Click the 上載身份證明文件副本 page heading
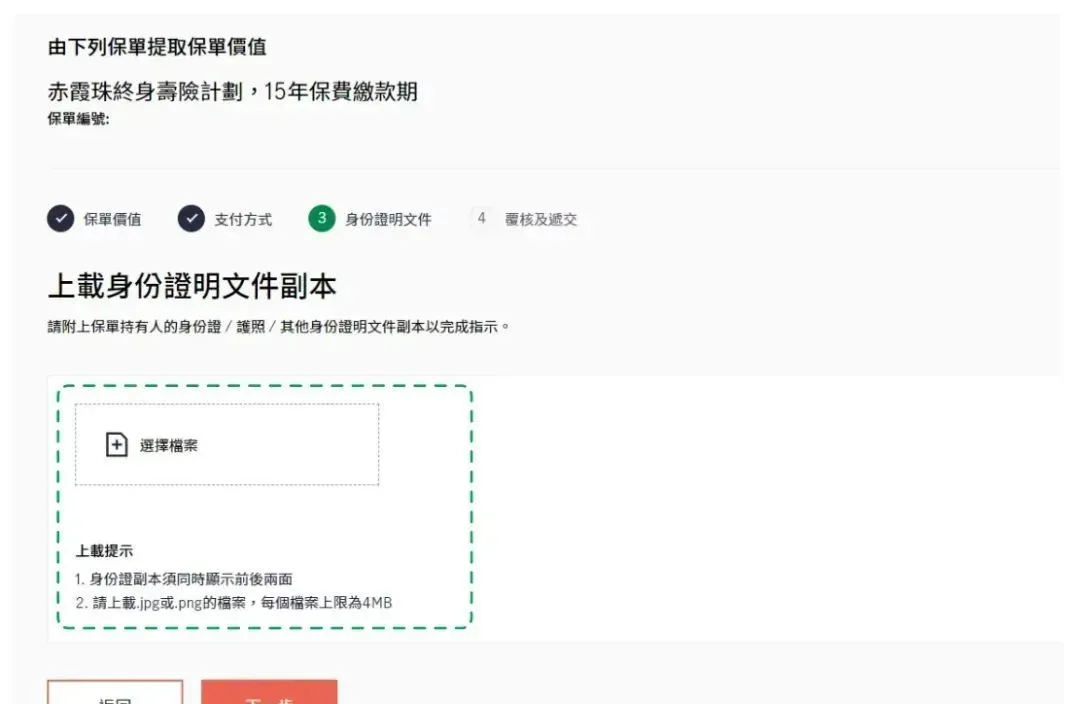 pos(192,286)
